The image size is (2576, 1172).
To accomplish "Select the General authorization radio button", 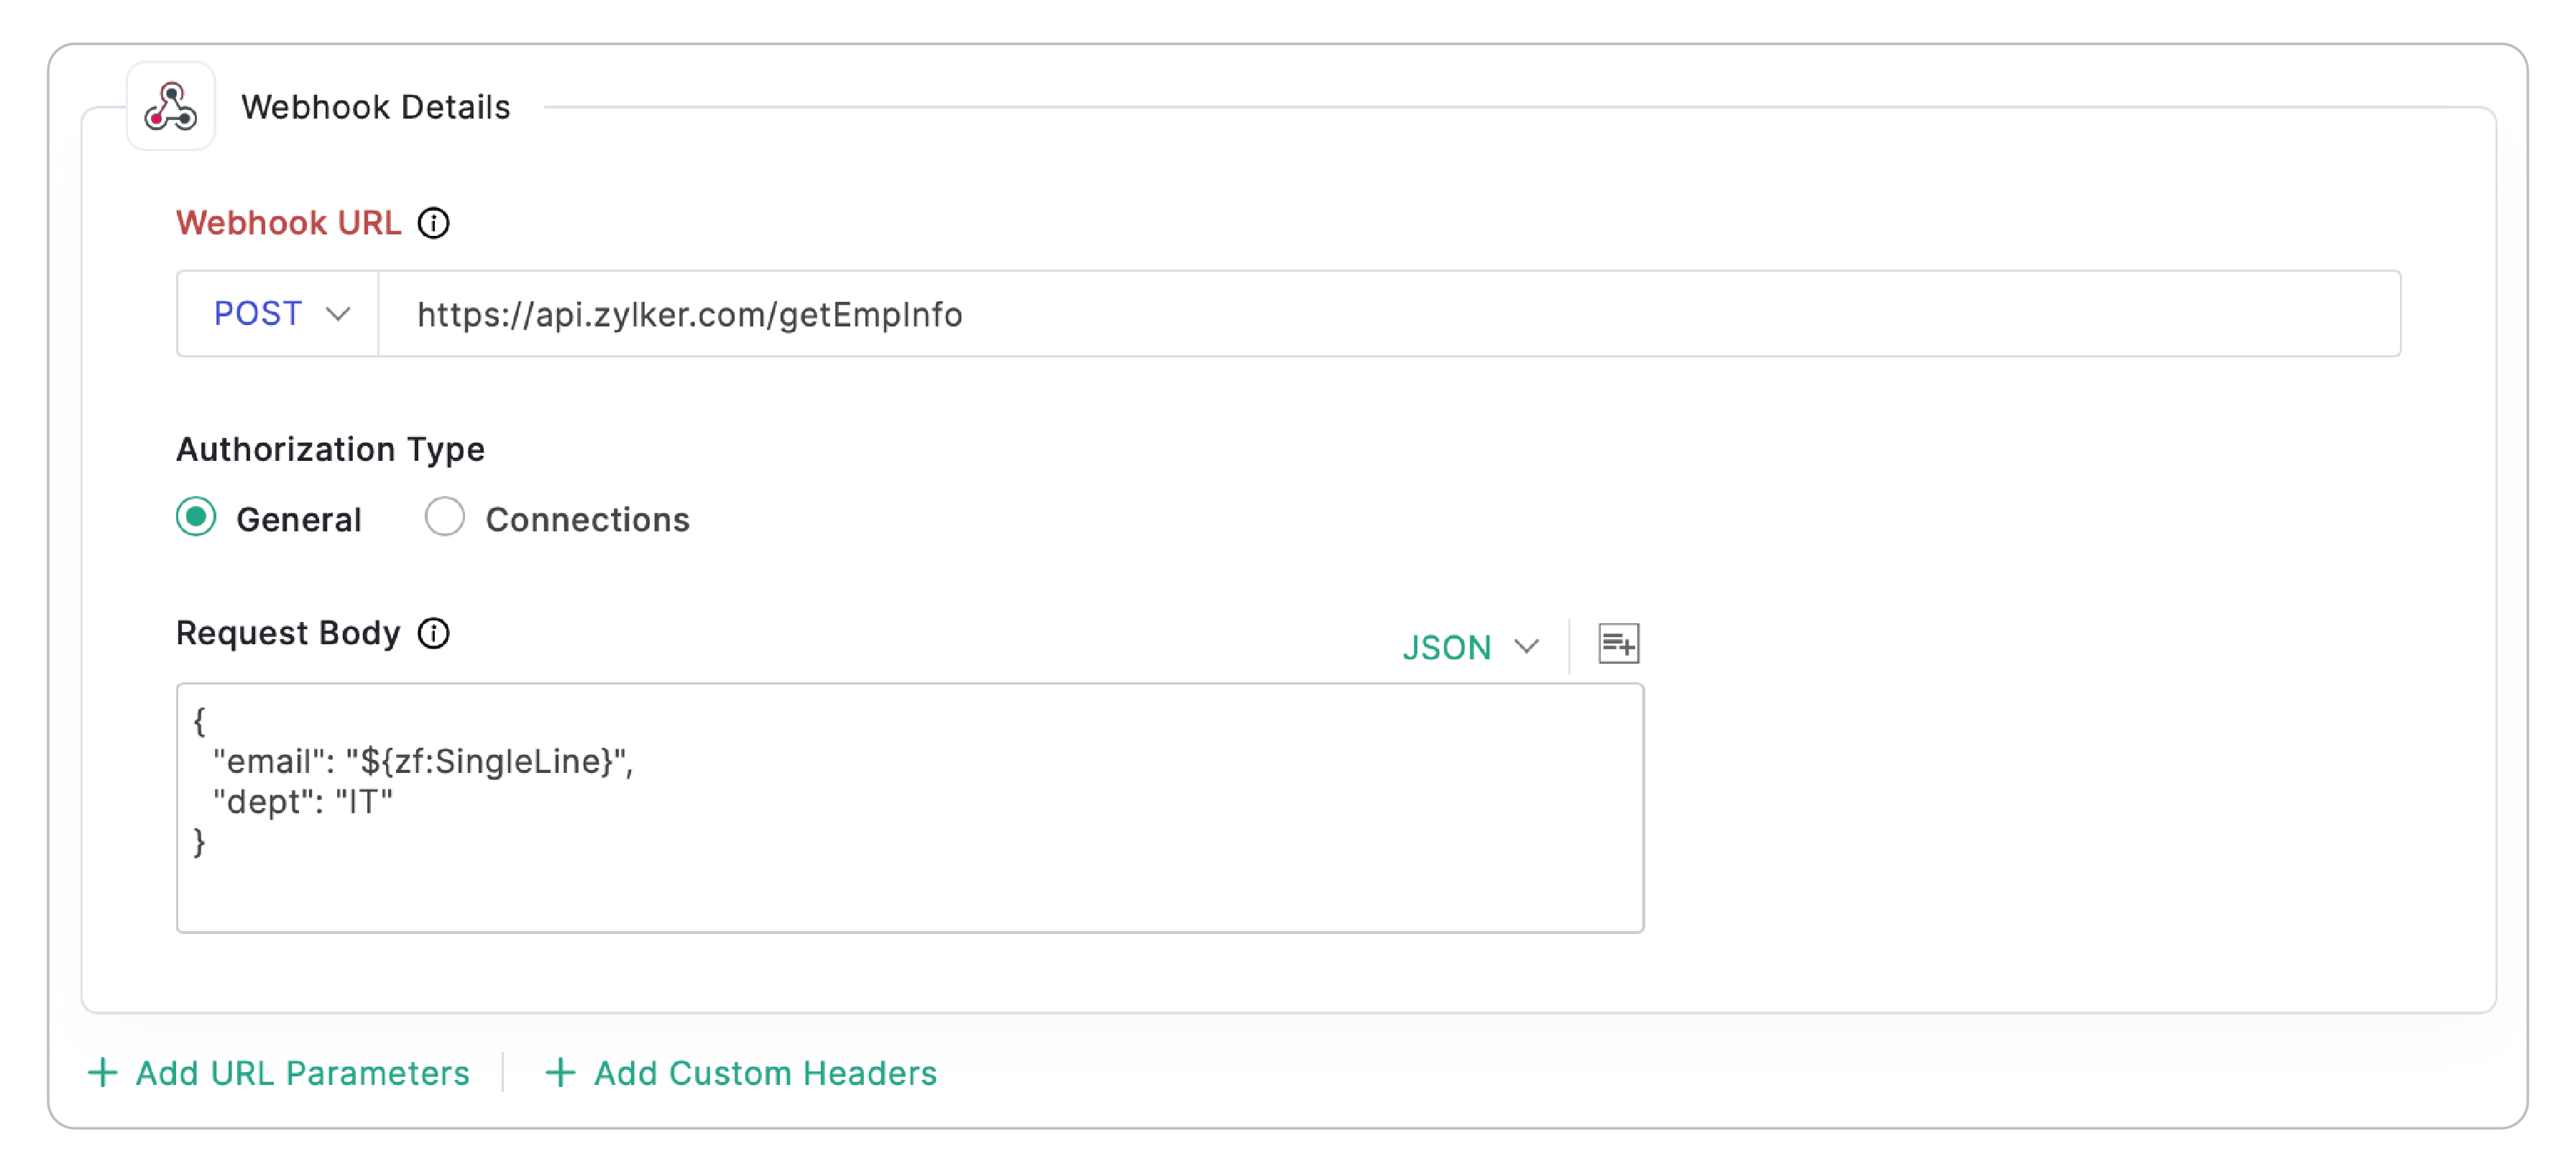I will pos(196,518).
